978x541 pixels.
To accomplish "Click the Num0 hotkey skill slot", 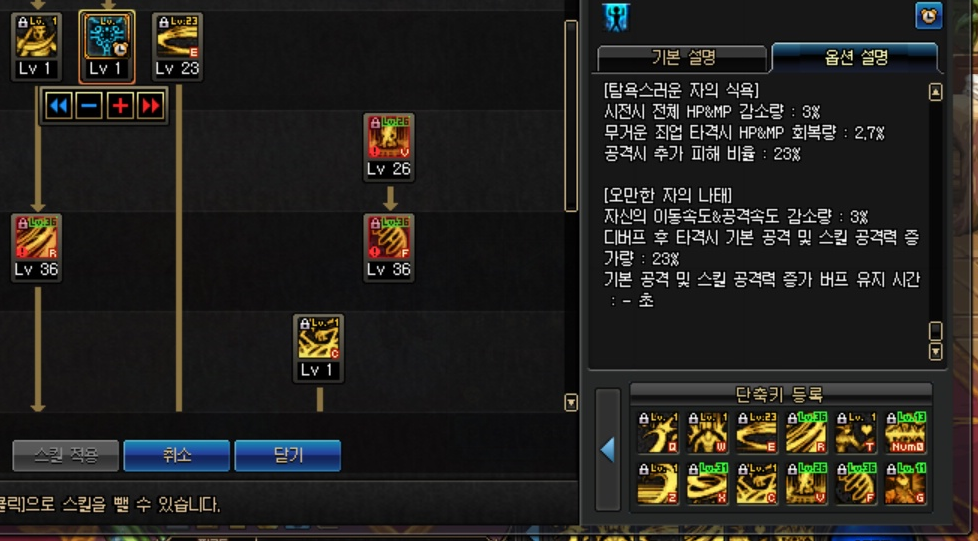I will click(x=905, y=432).
